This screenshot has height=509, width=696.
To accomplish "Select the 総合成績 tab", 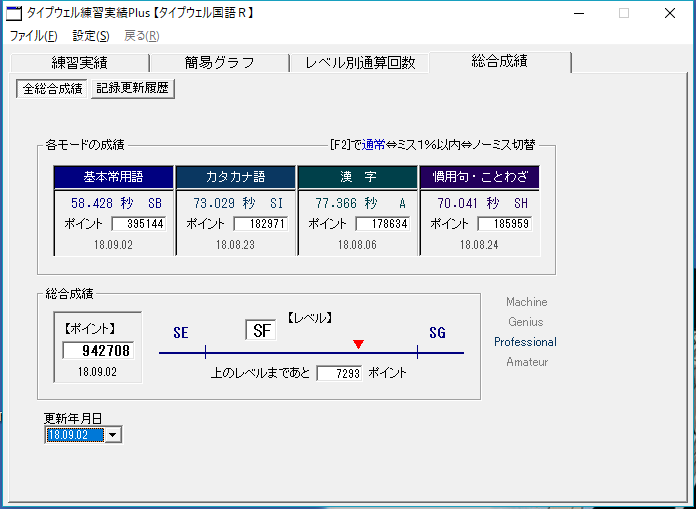I will [x=499, y=62].
